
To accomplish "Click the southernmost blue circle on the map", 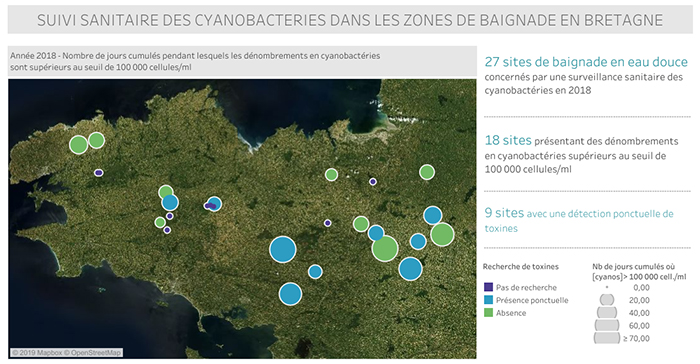I will pyautogui.click(x=290, y=294).
